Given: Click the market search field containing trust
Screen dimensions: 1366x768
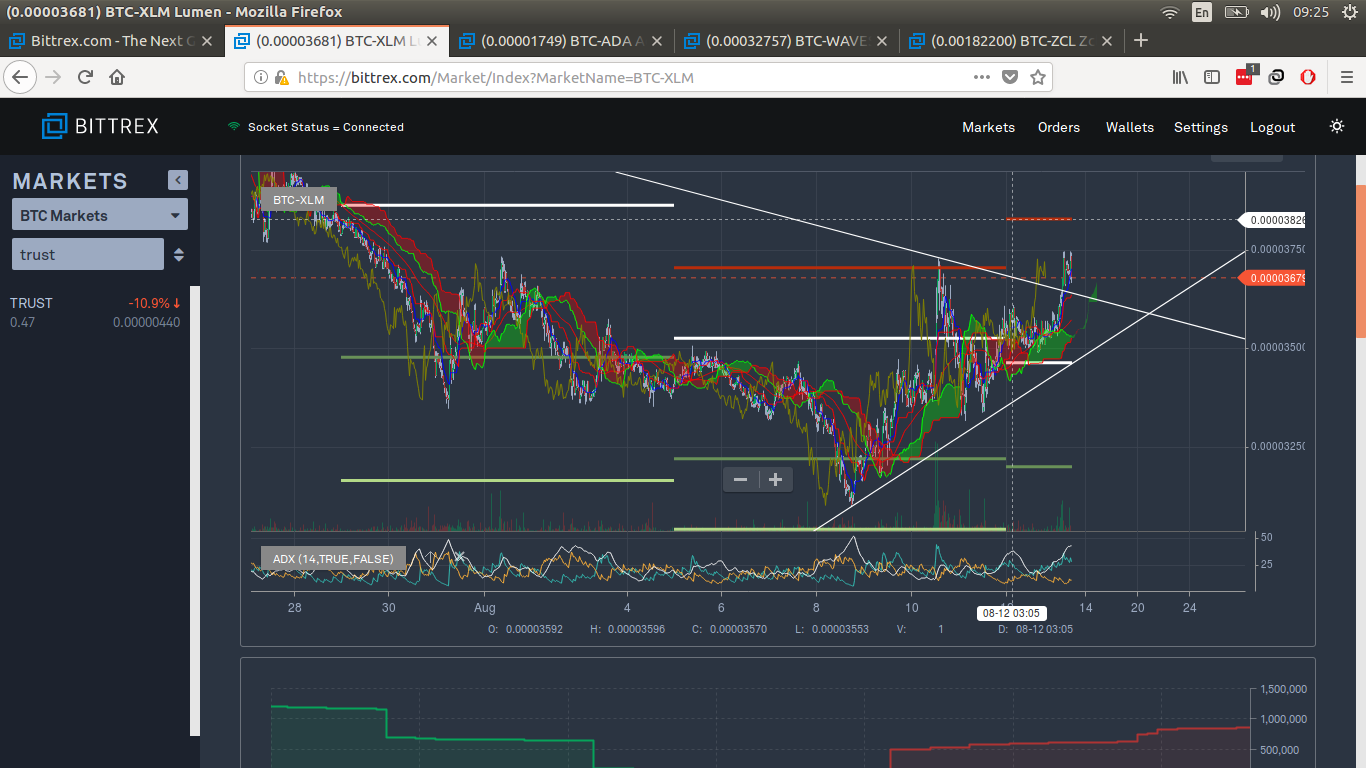Looking at the screenshot, I should tap(88, 254).
